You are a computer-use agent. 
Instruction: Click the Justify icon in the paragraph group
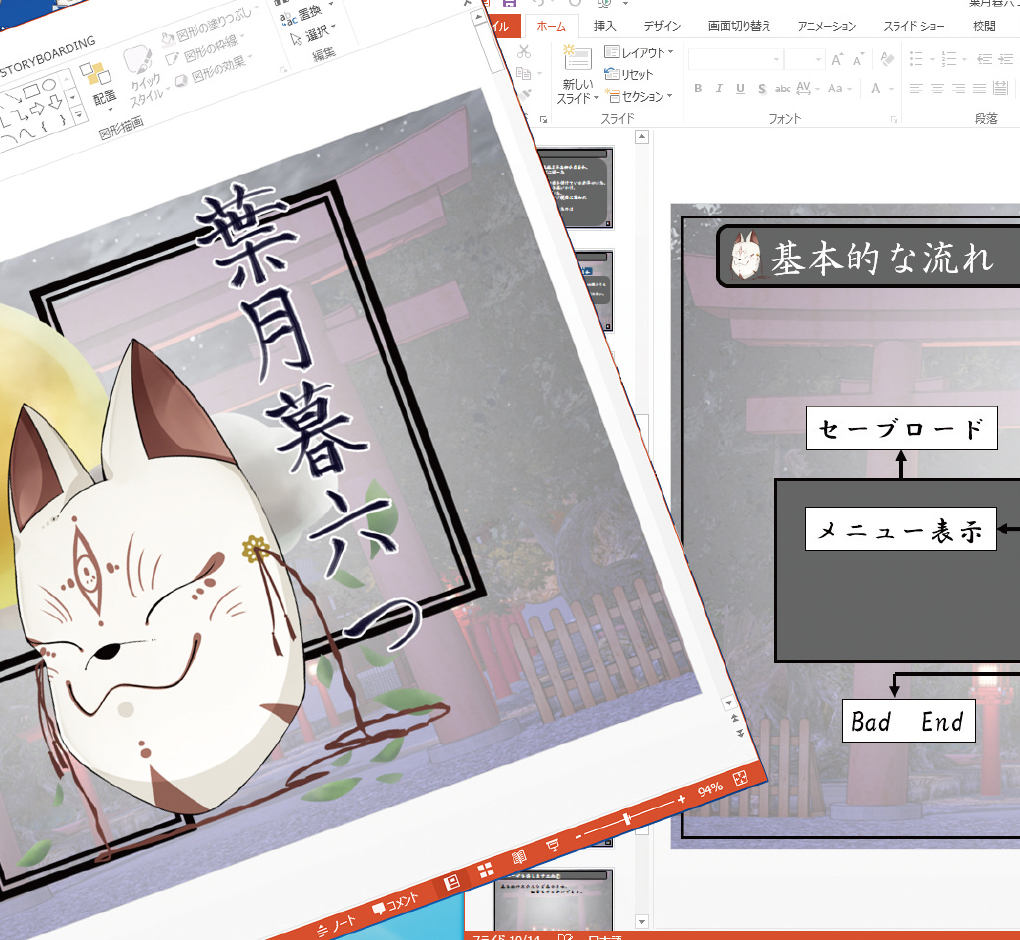click(980, 88)
